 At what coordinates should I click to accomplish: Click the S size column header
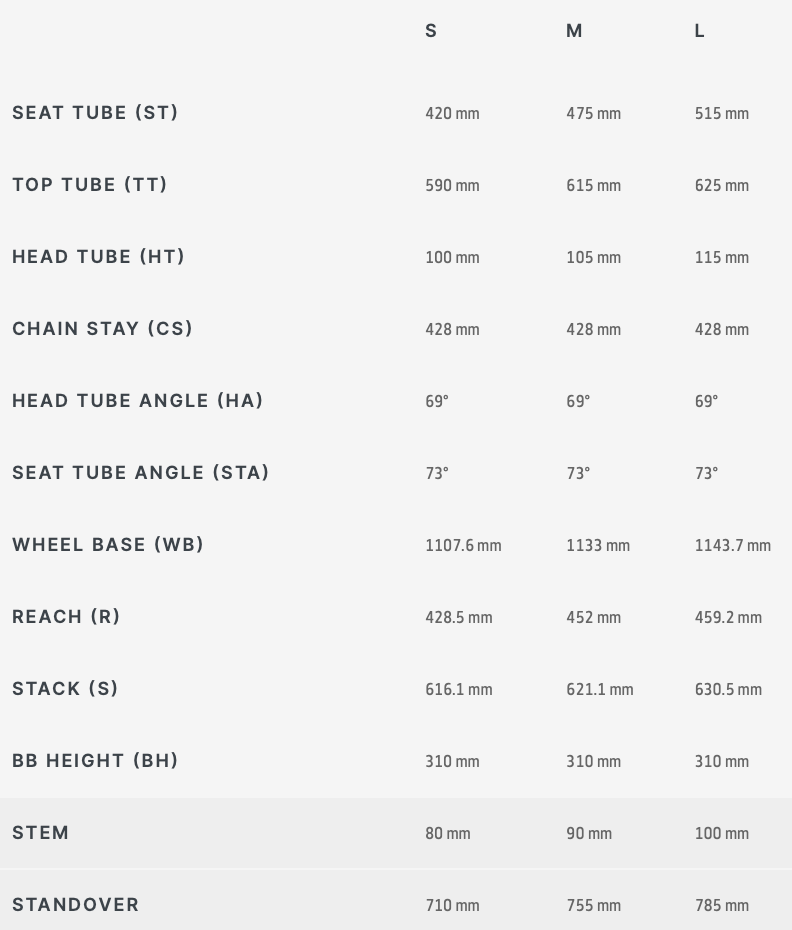[431, 31]
